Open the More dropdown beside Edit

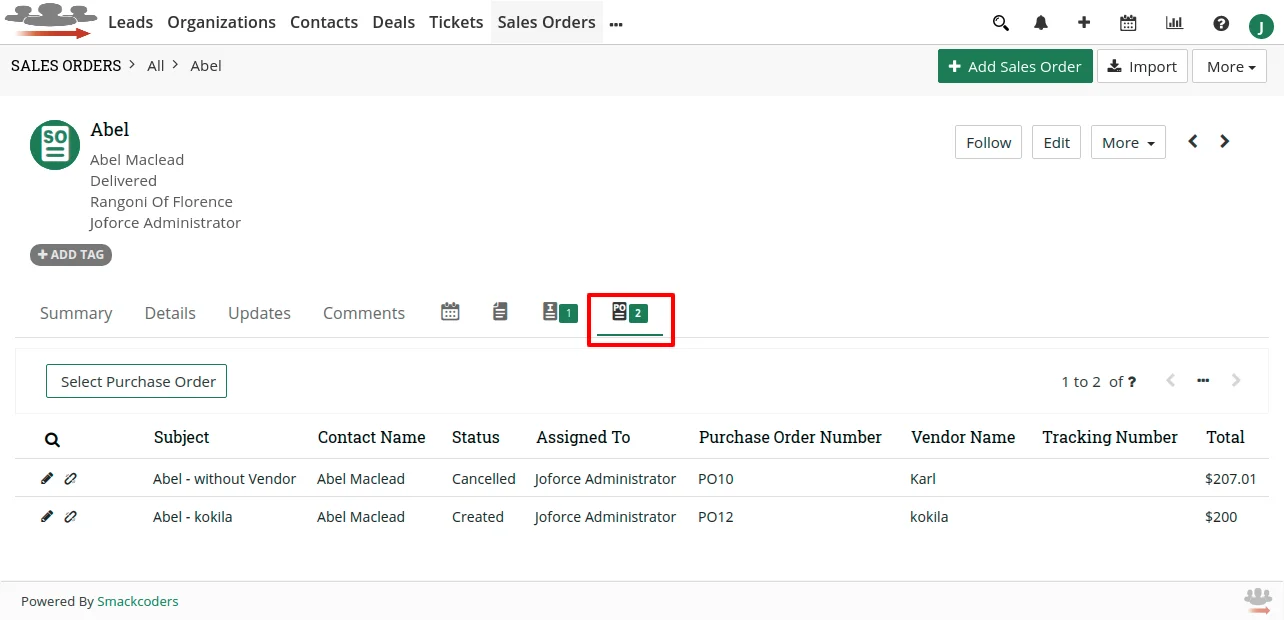pos(1127,142)
